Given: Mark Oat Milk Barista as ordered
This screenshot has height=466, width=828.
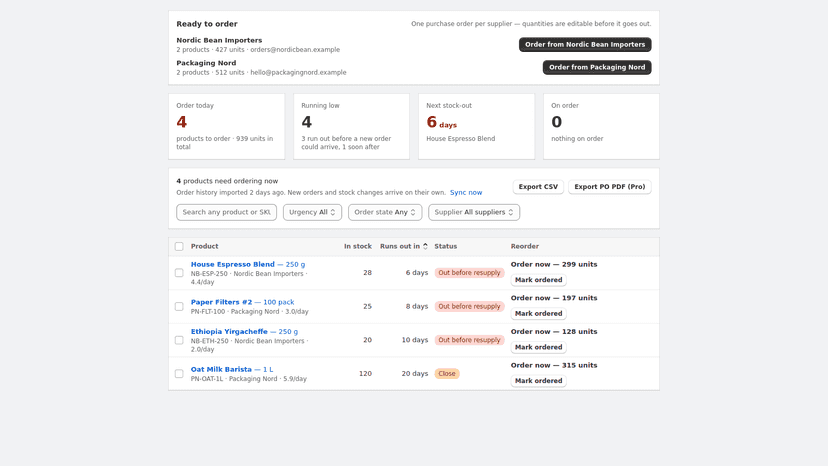Looking at the screenshot, I should point(538,381).
